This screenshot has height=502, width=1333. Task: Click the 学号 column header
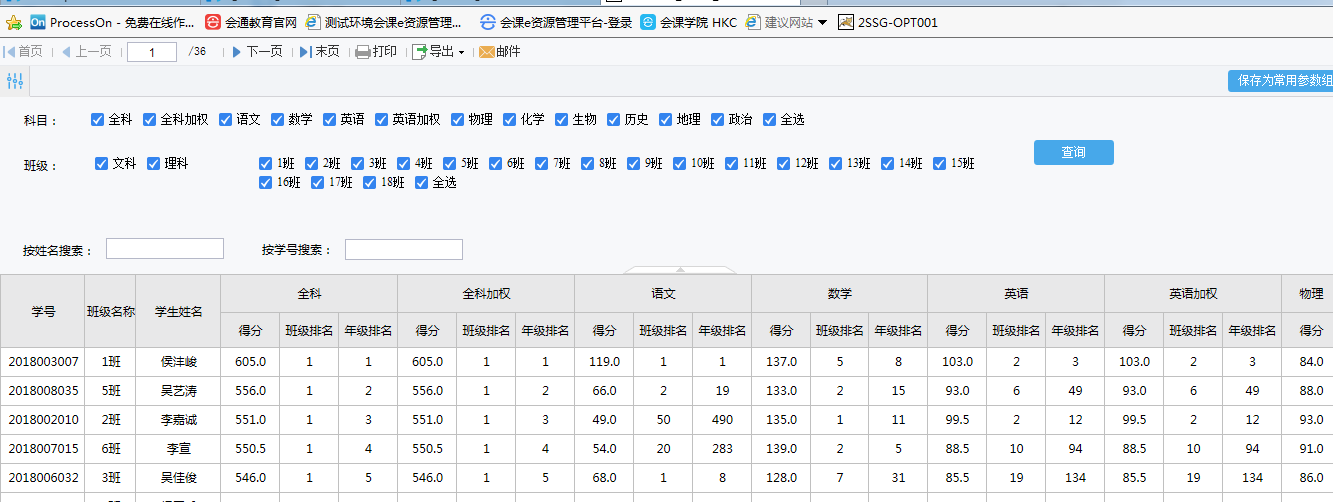(x=43, y=311)
